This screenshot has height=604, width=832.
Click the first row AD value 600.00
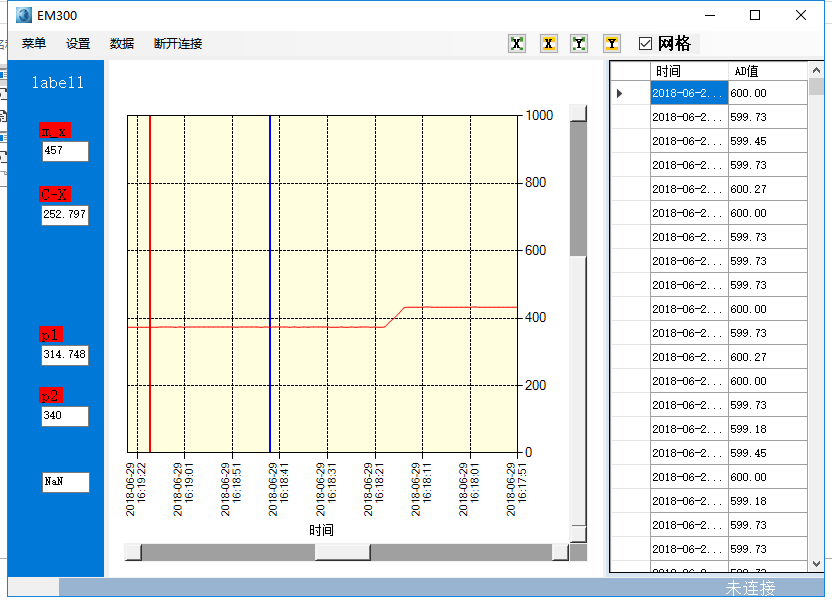pyautogui.click(x=768, y=93)
